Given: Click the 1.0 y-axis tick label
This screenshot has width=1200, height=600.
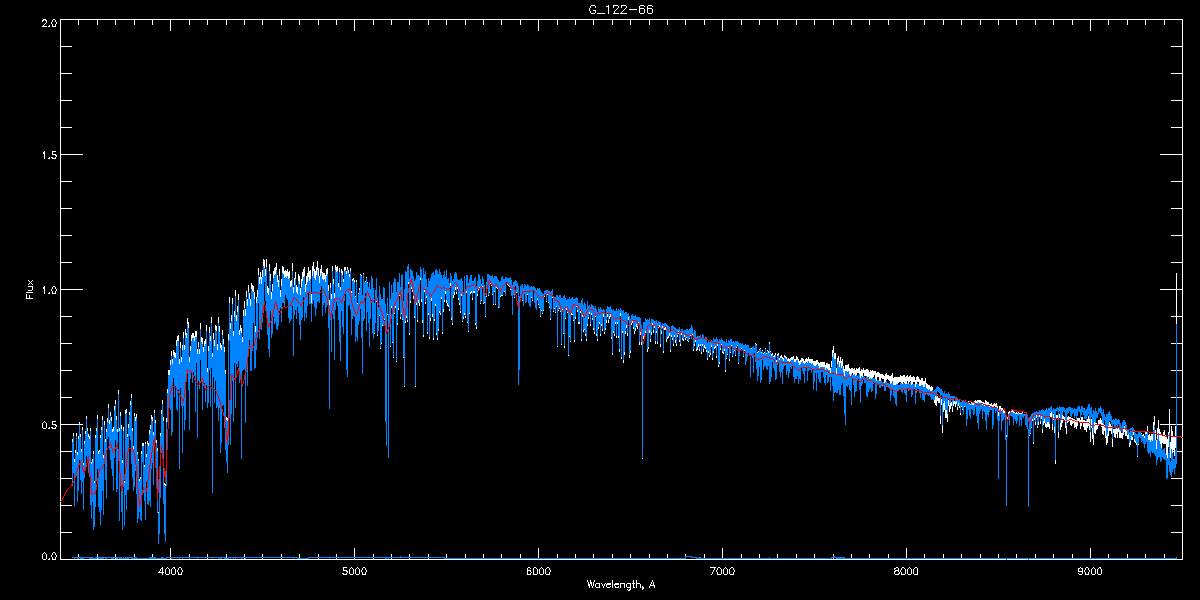Looking at the screenshot, I should [x=48, y=290].
